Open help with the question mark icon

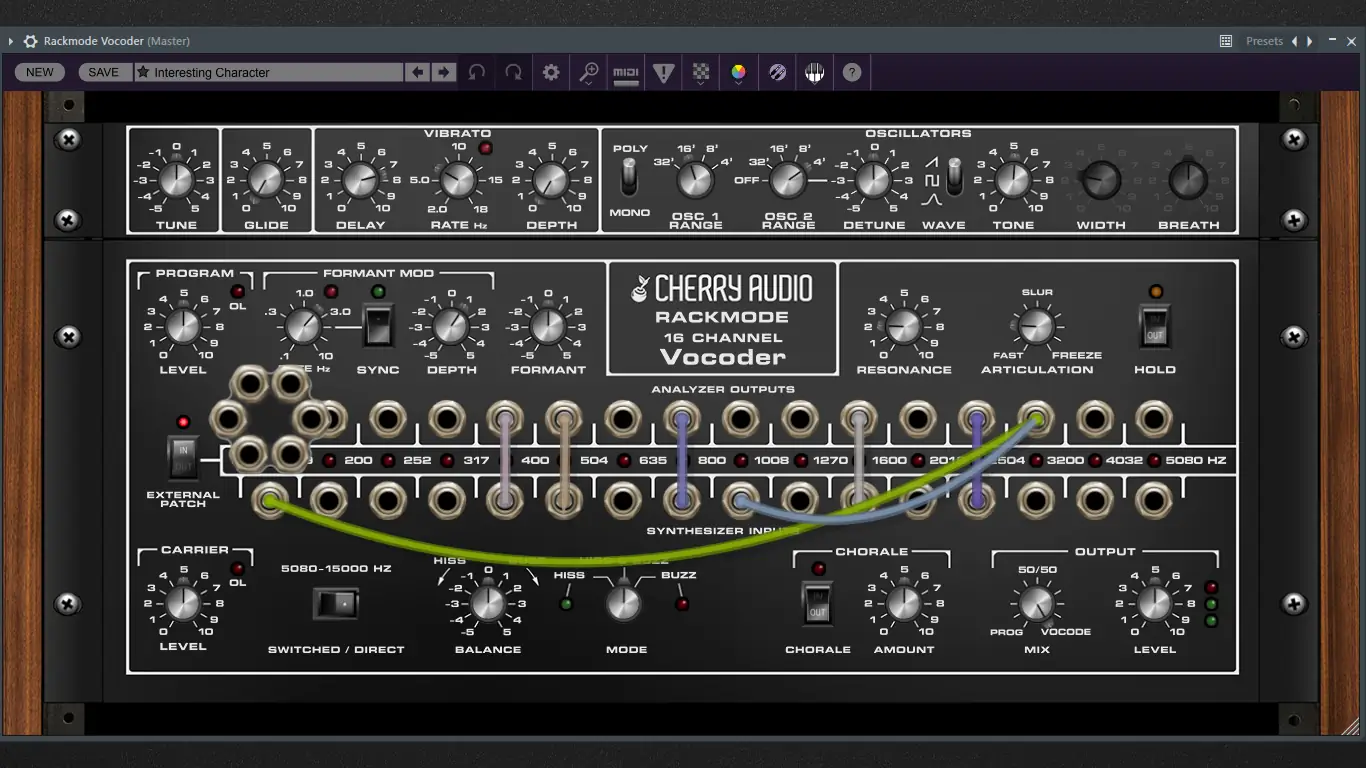tap(852, 72)
